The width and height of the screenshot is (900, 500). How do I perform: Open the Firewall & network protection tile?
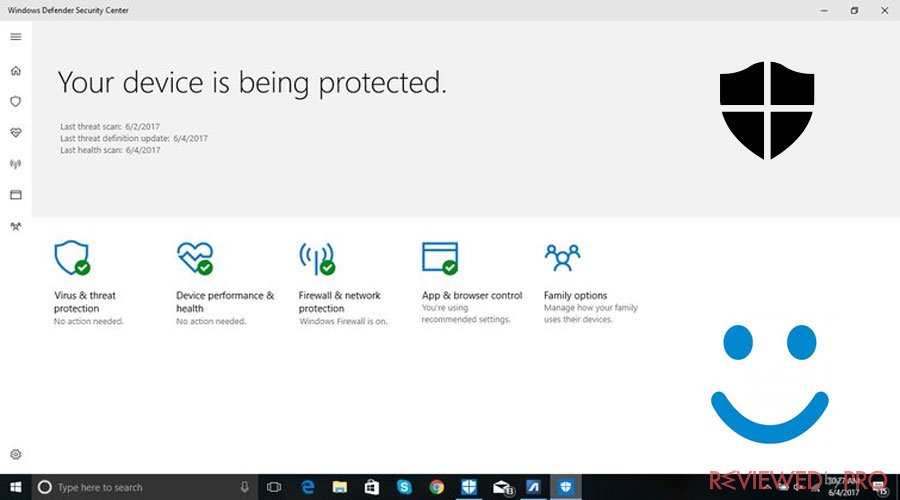(343, 283)
